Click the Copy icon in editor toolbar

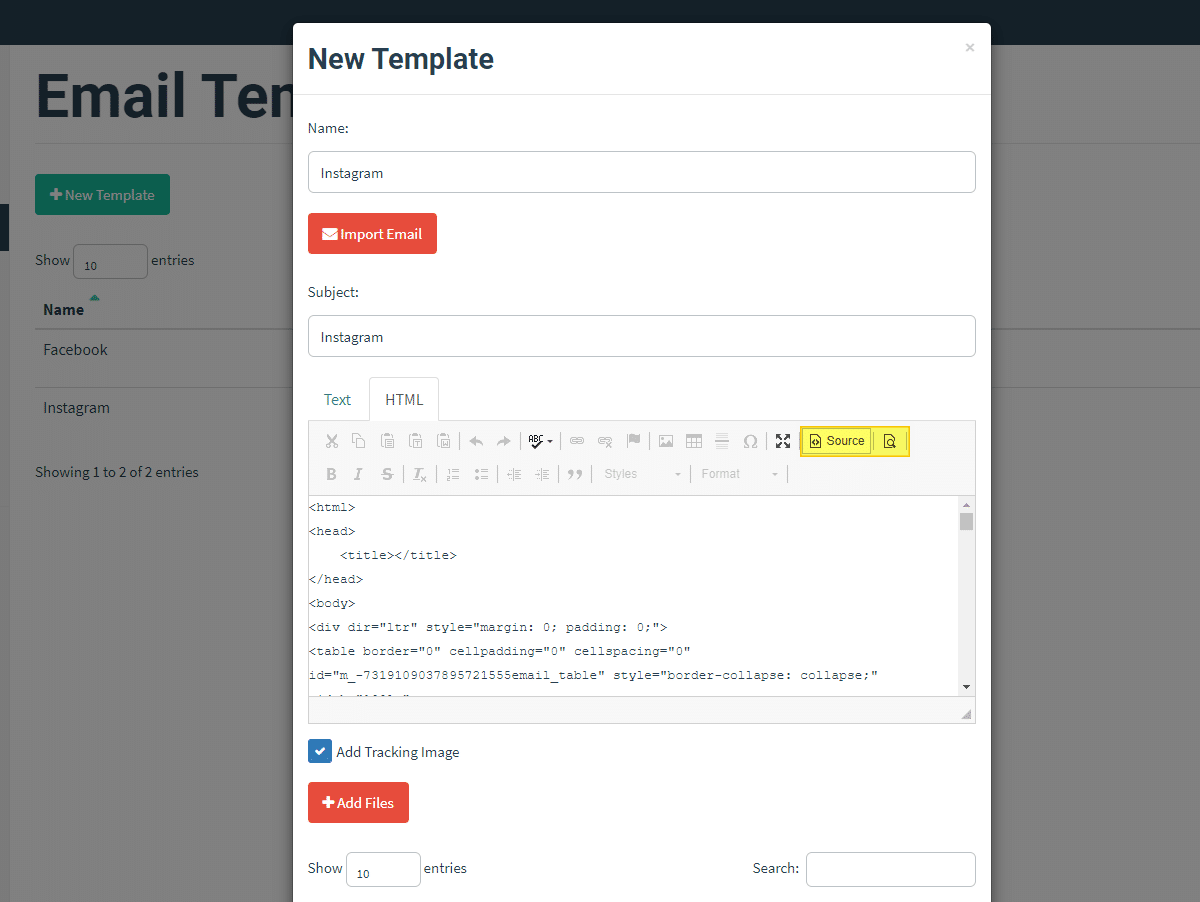pyautogui.click(x=359, y=441)
